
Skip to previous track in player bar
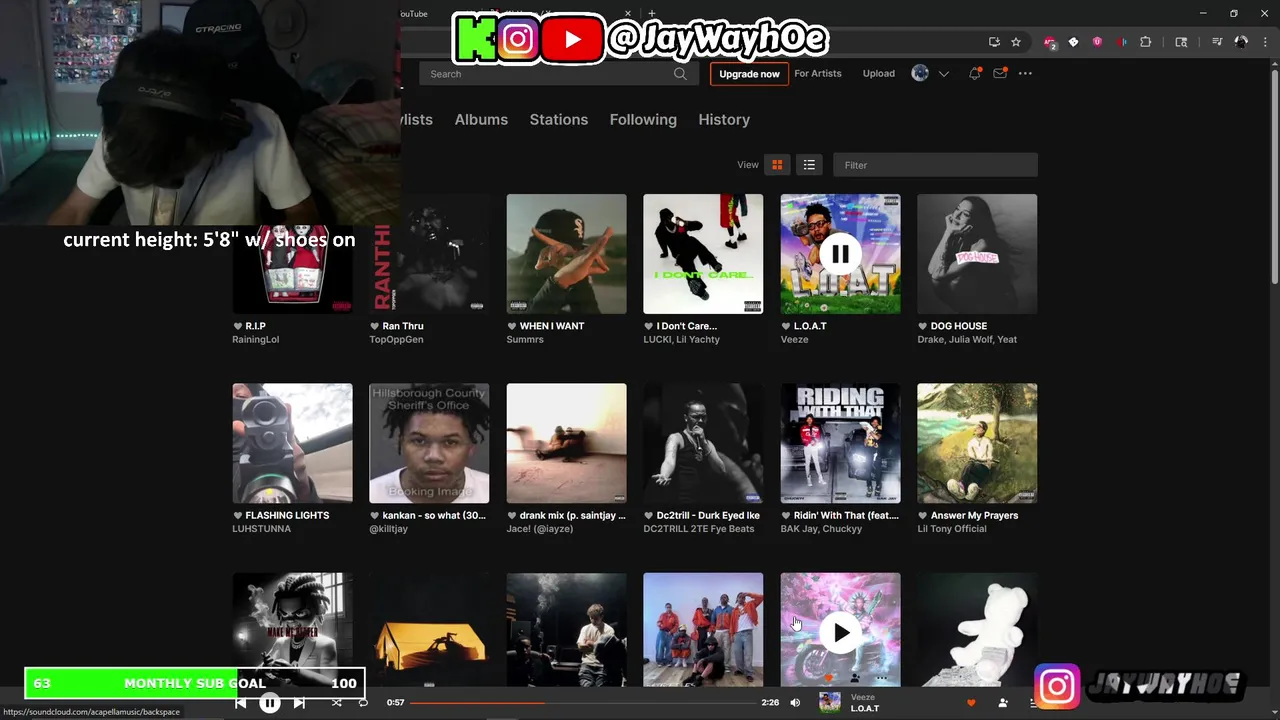click(241, 703)
